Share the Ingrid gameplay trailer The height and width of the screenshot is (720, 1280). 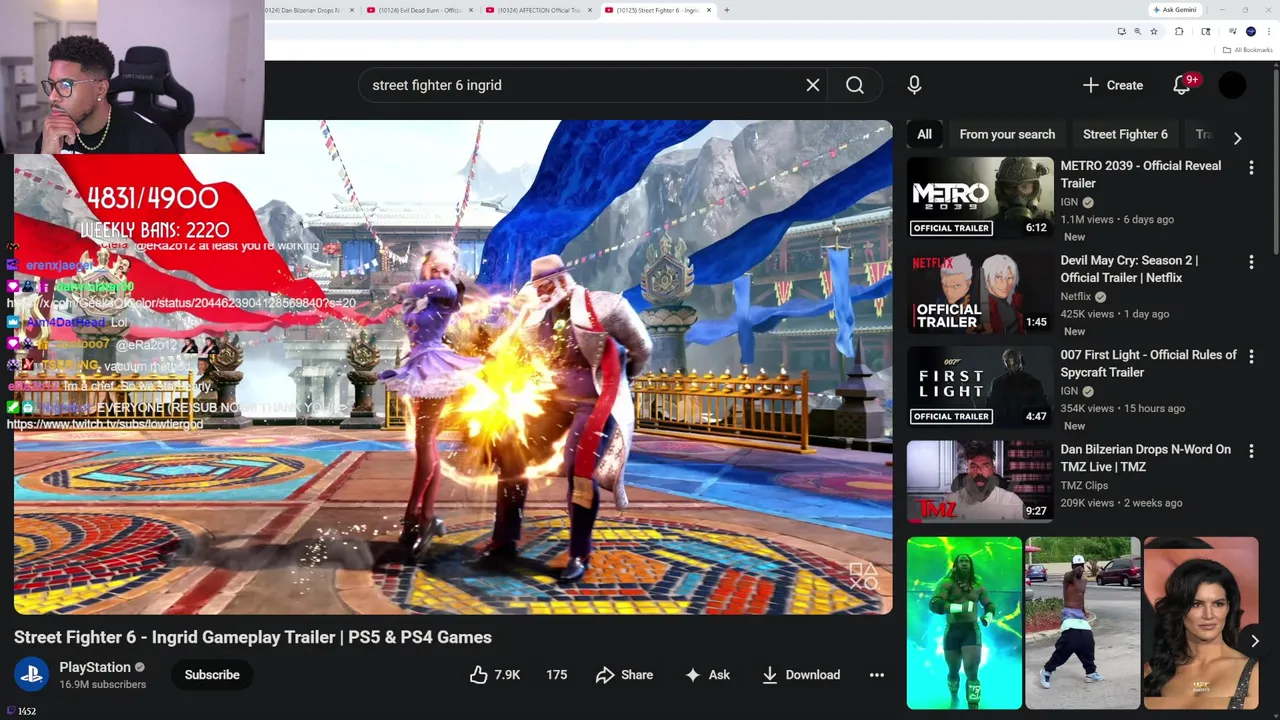click(x=624, y=675)
